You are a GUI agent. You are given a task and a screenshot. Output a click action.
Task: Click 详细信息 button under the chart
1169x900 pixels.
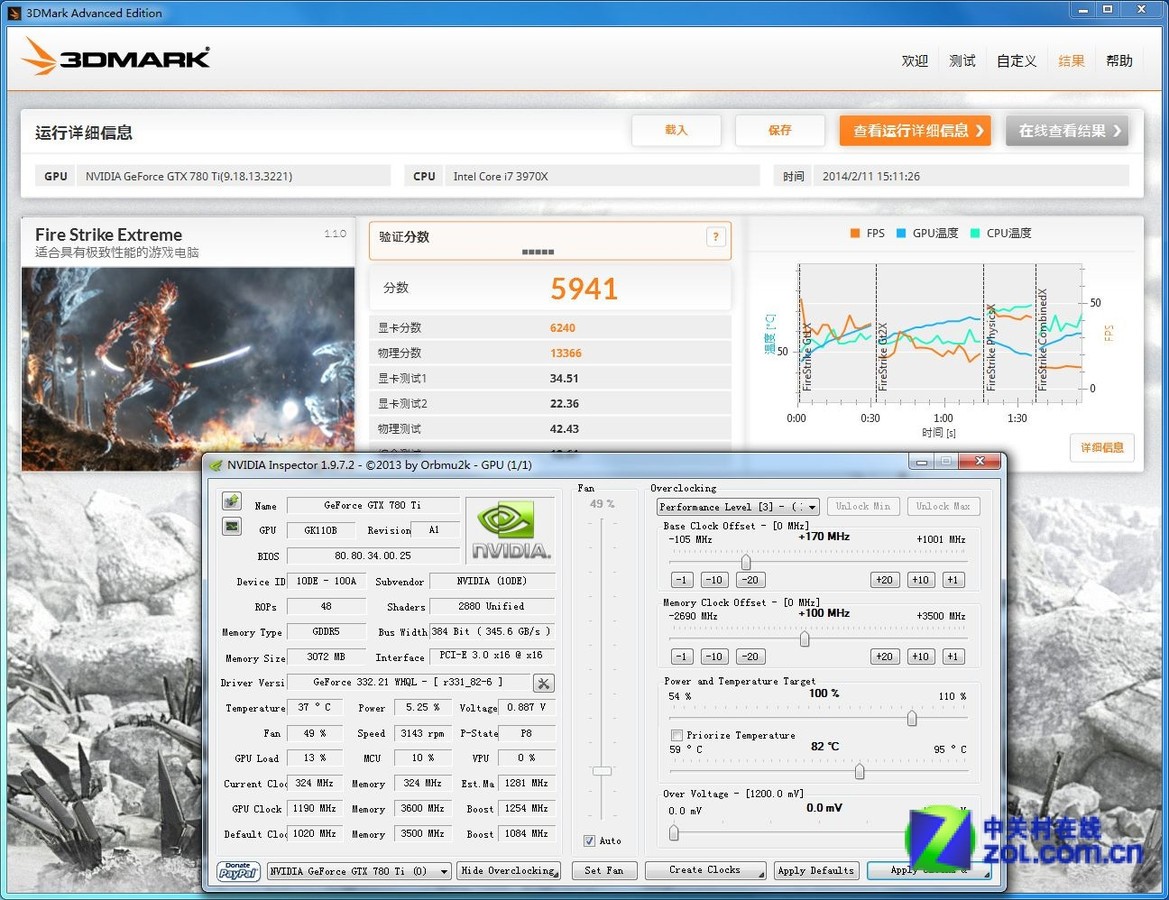(x=1102, y=447)
